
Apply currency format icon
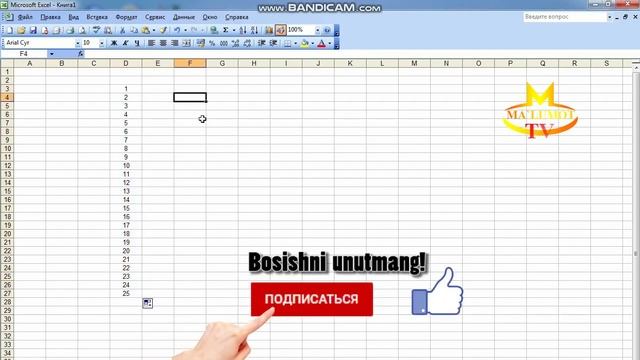(x=200, y=43)
